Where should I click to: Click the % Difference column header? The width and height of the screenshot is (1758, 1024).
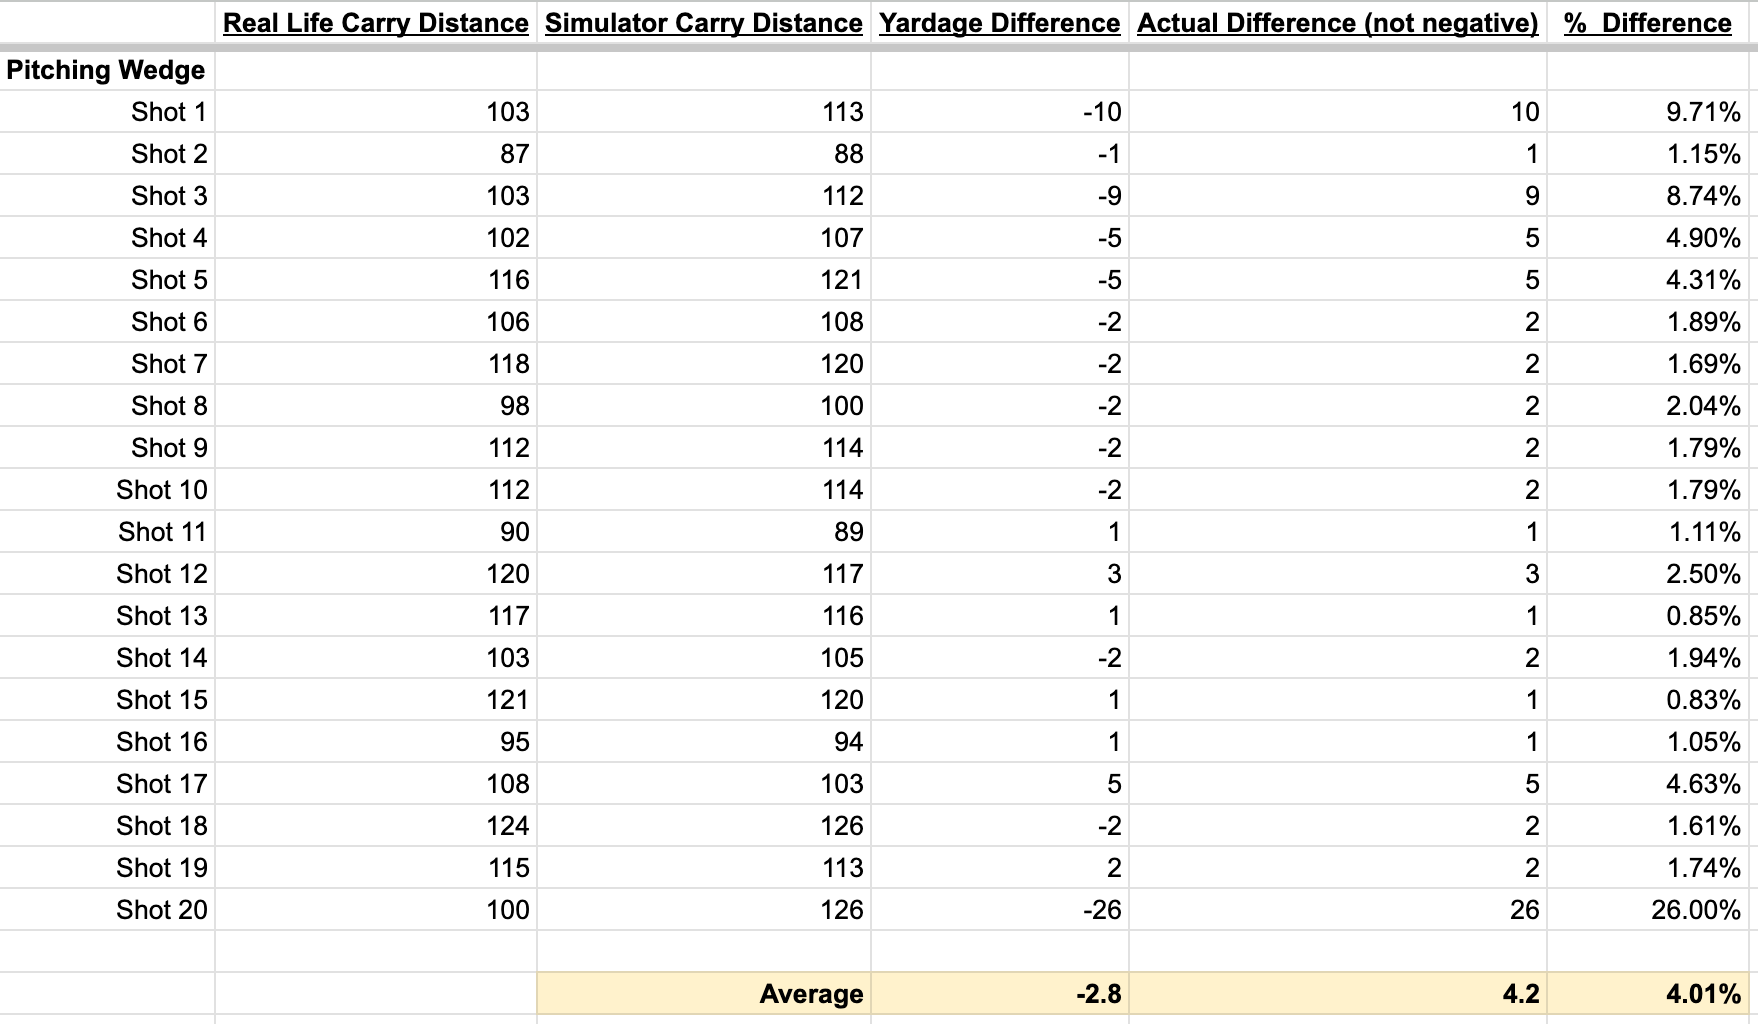[x=1648, y=23]
